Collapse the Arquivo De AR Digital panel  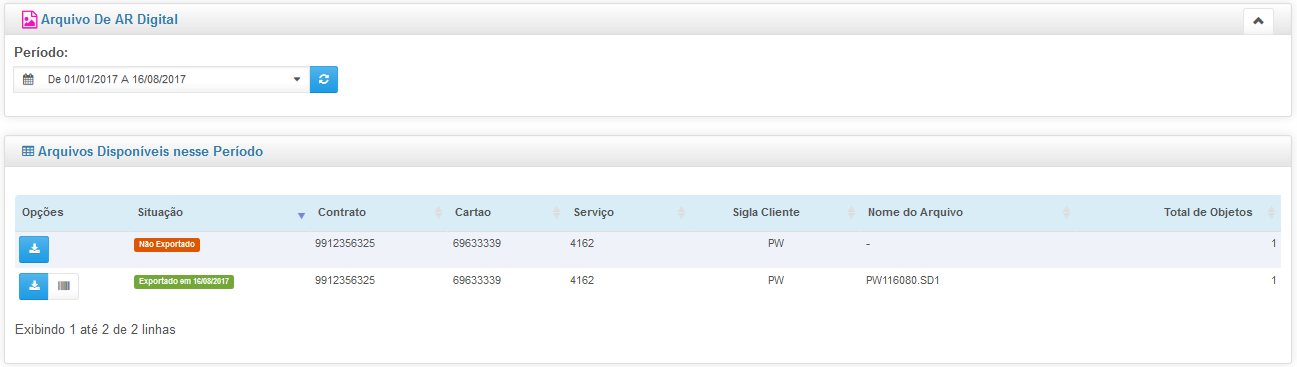1257,20
